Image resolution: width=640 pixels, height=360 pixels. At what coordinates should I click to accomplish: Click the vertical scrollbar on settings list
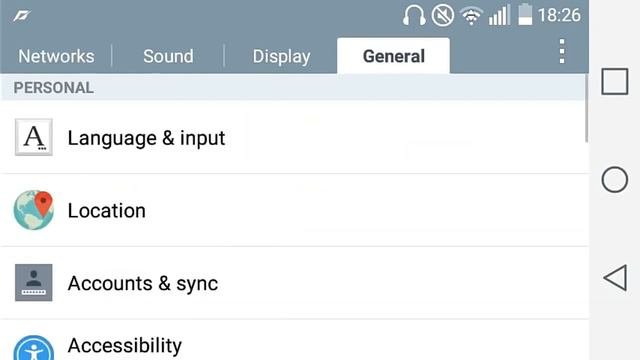[x=587, y=108]
